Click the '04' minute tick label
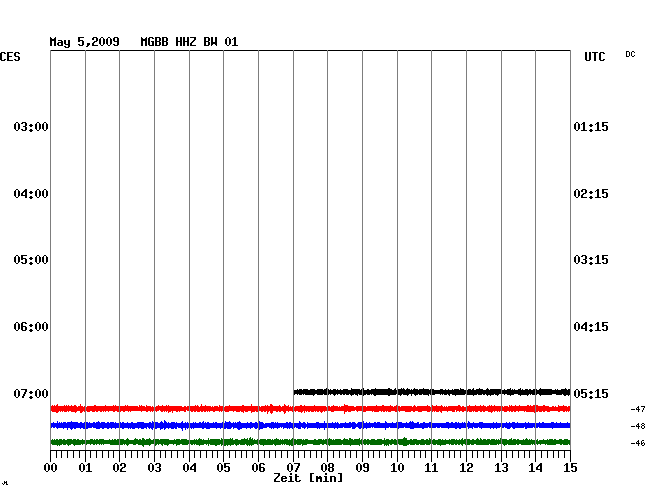 (189, 468)
